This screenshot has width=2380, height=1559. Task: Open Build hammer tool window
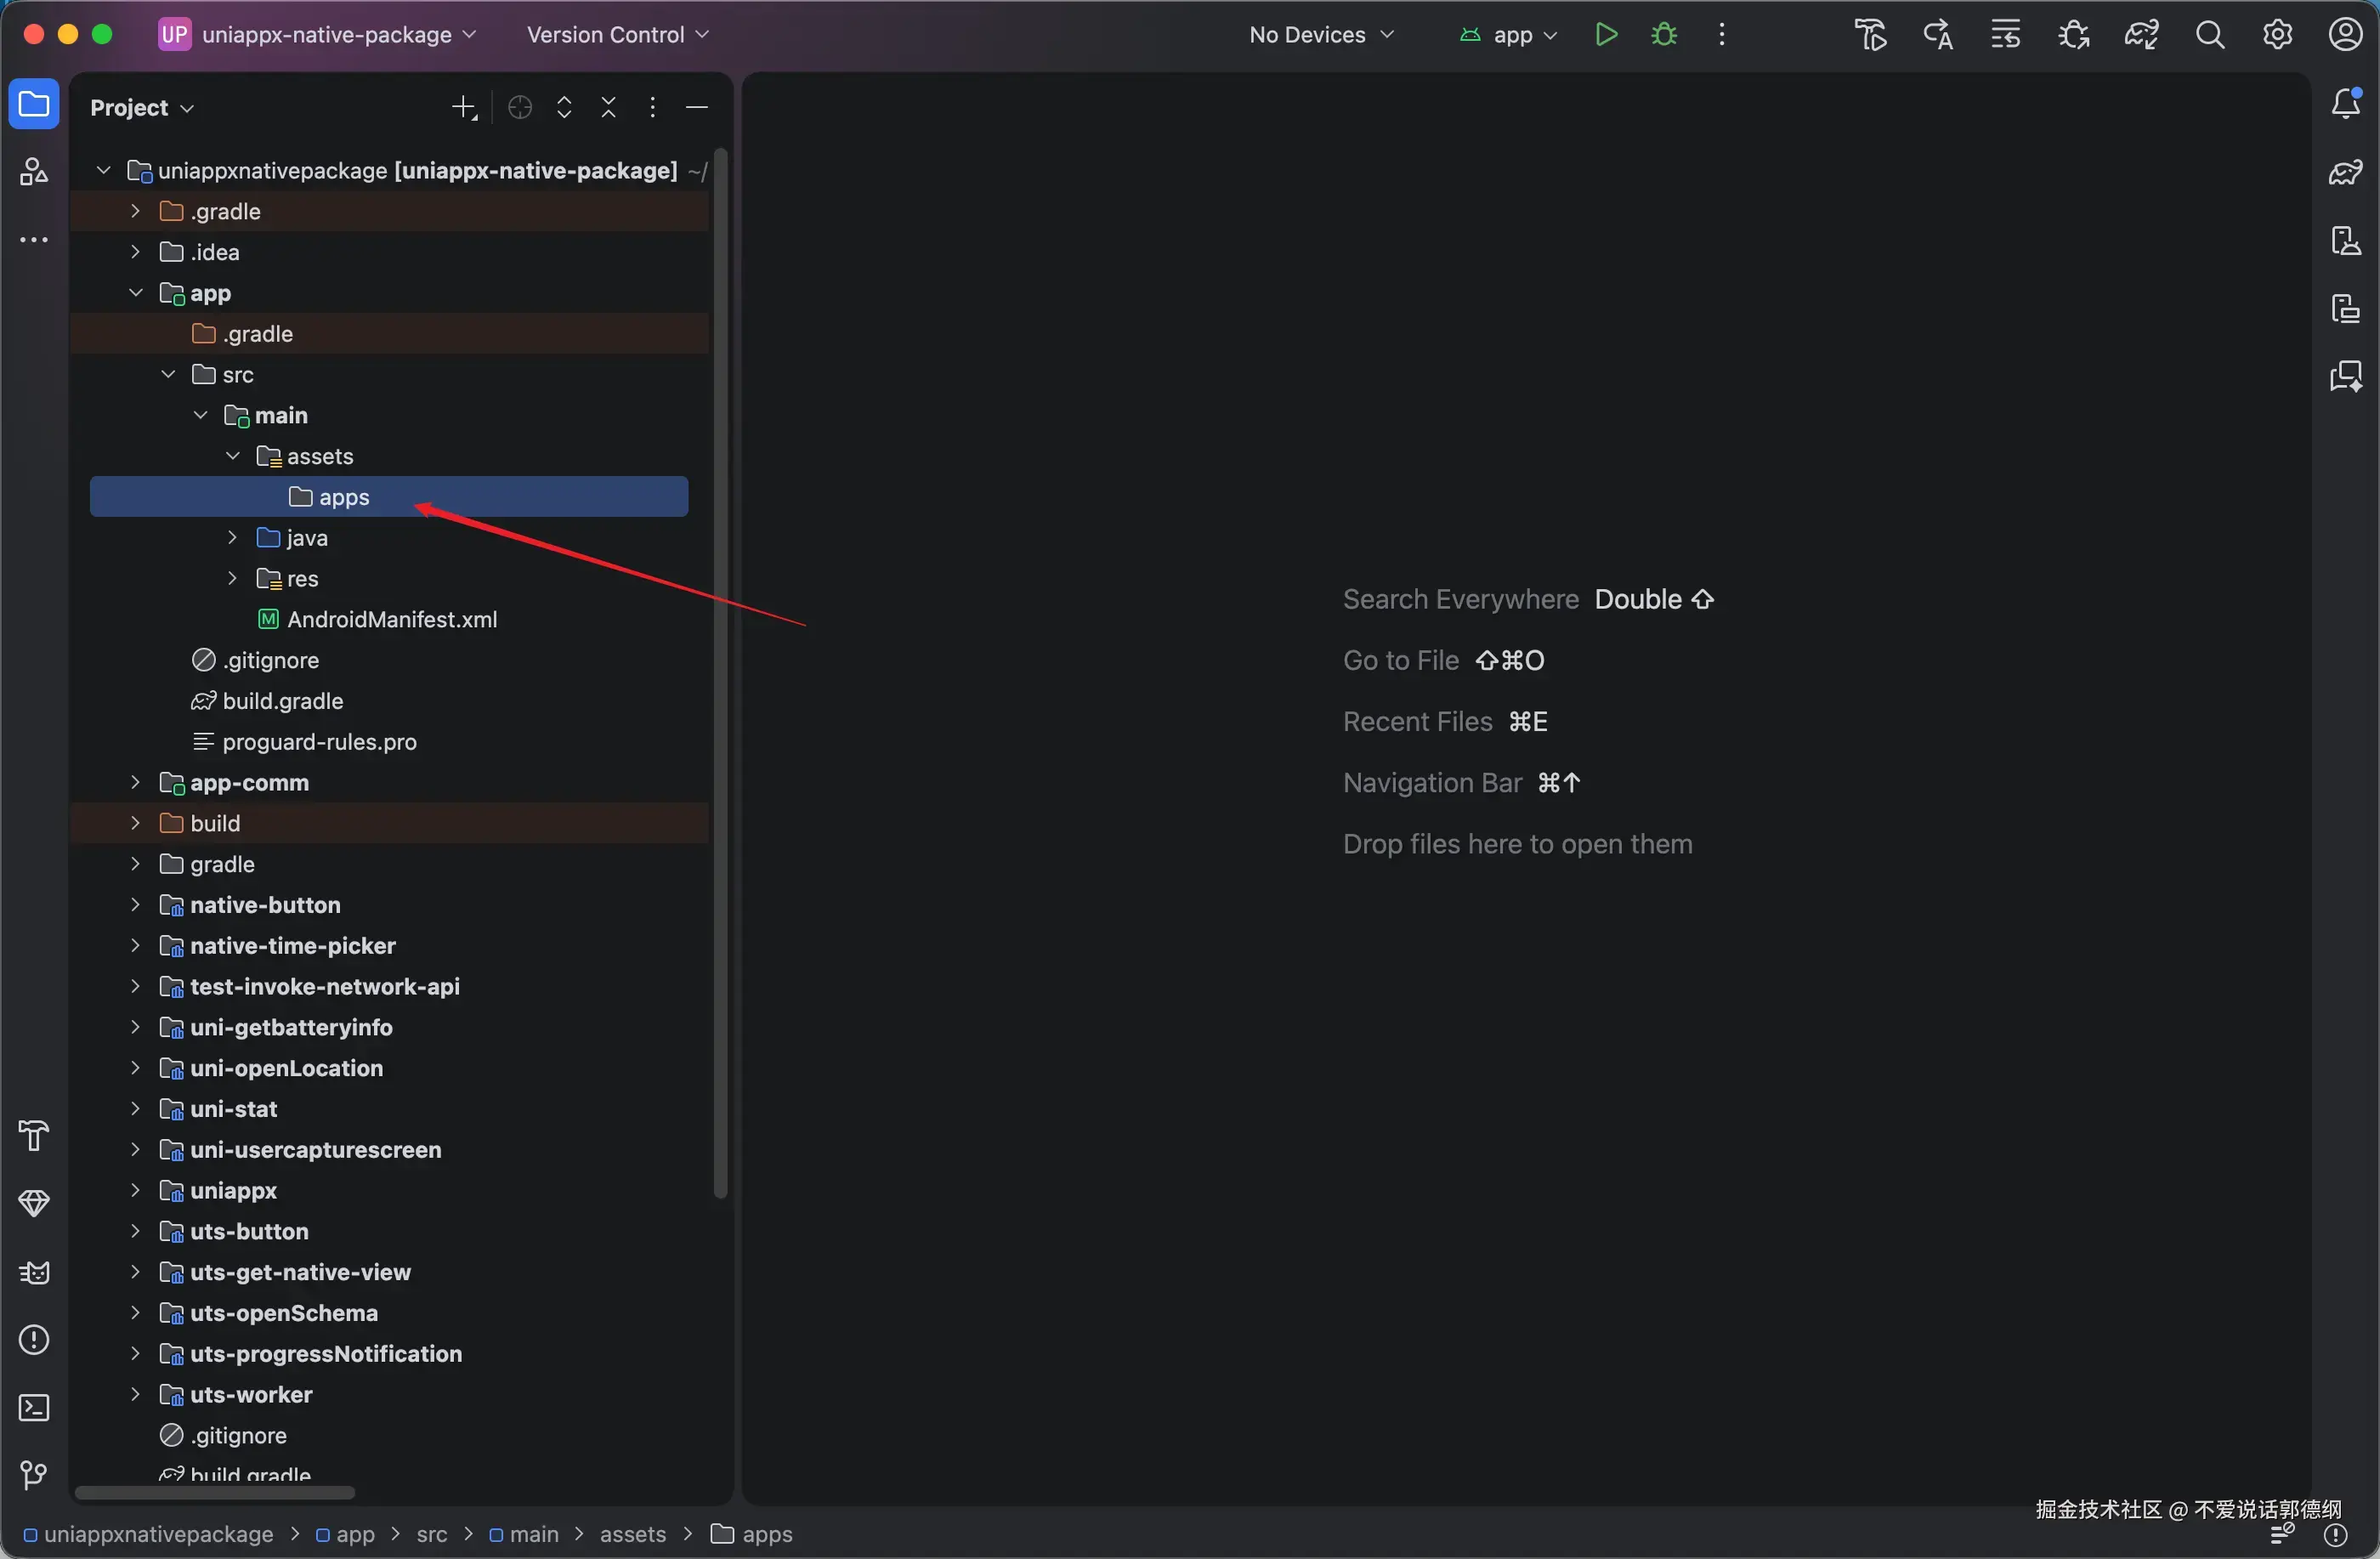pyautogui.click(x=34, y=1136)
